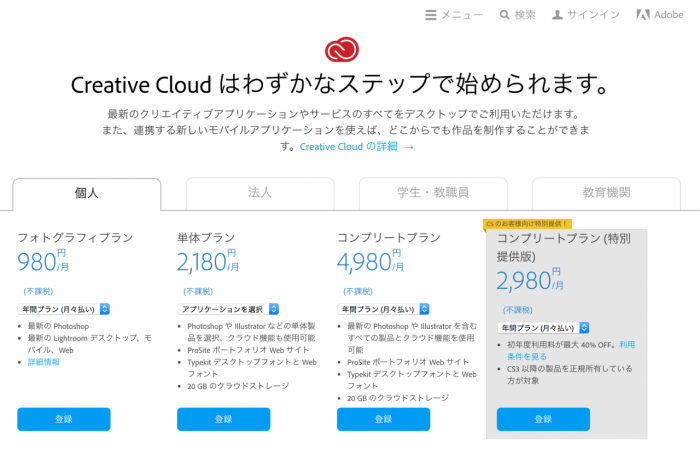Click 不課税 note under 980円
The image size is (700, 455).
pos(38,292)
